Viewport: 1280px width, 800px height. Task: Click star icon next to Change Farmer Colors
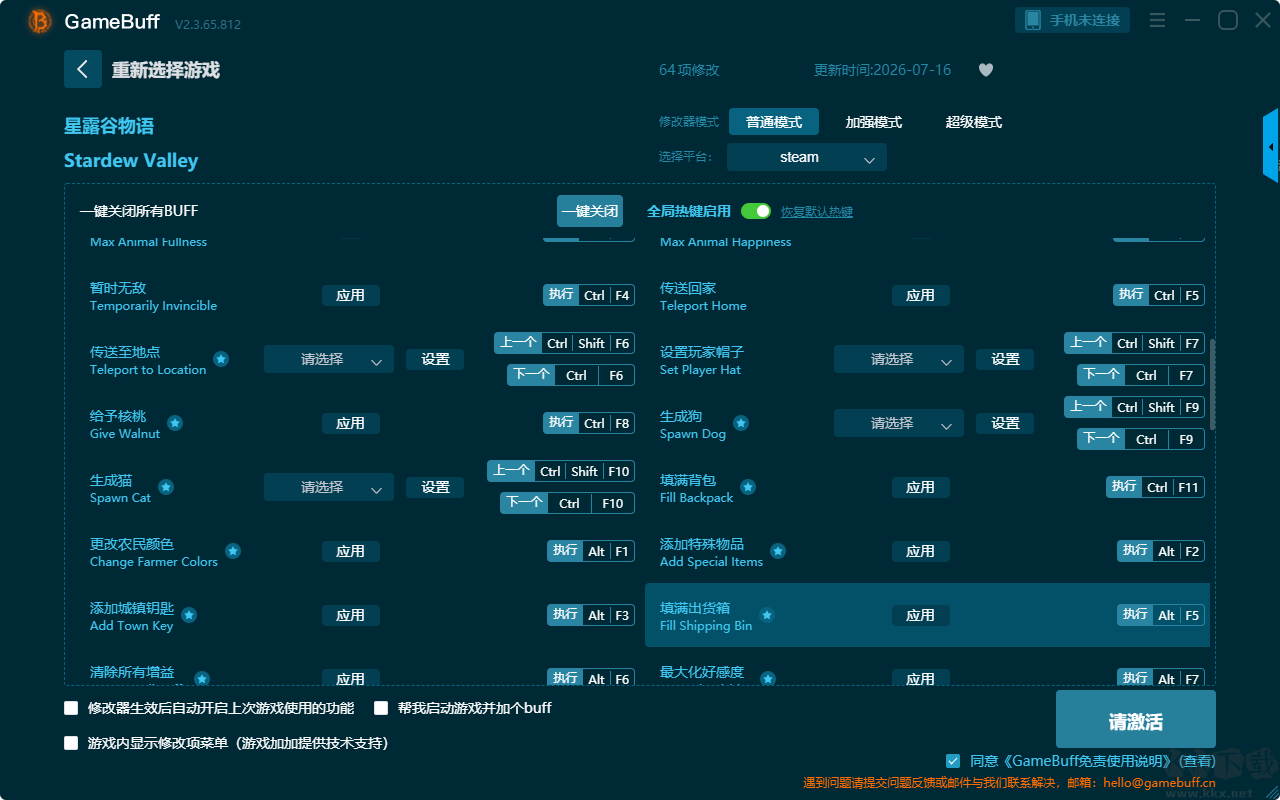[x=233, y=551]
